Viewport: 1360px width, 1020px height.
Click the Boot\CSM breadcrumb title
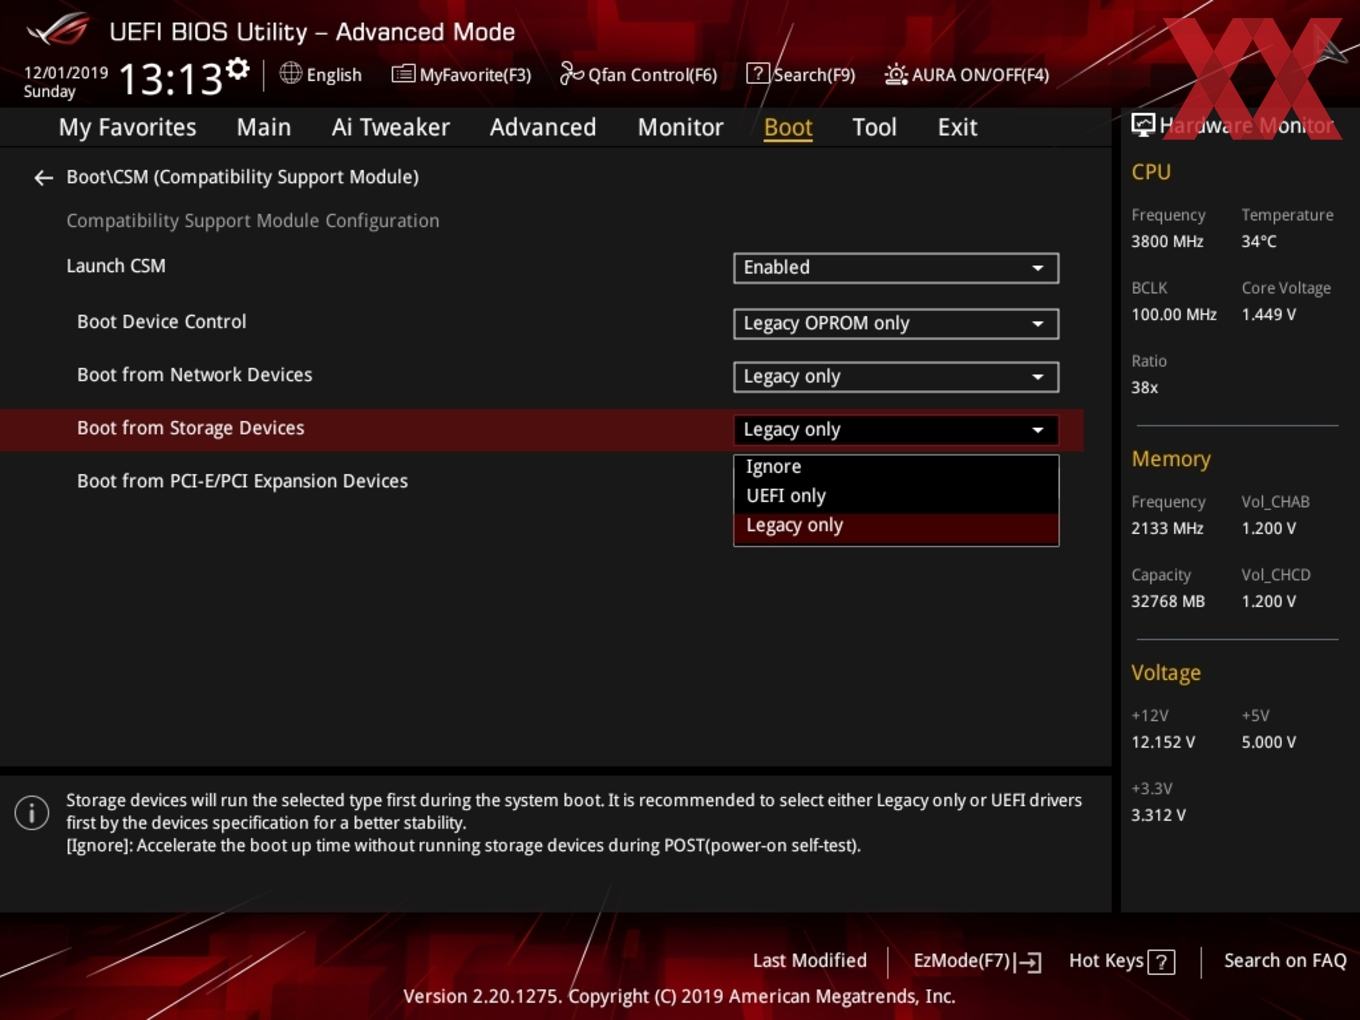[x=242, y=177]
